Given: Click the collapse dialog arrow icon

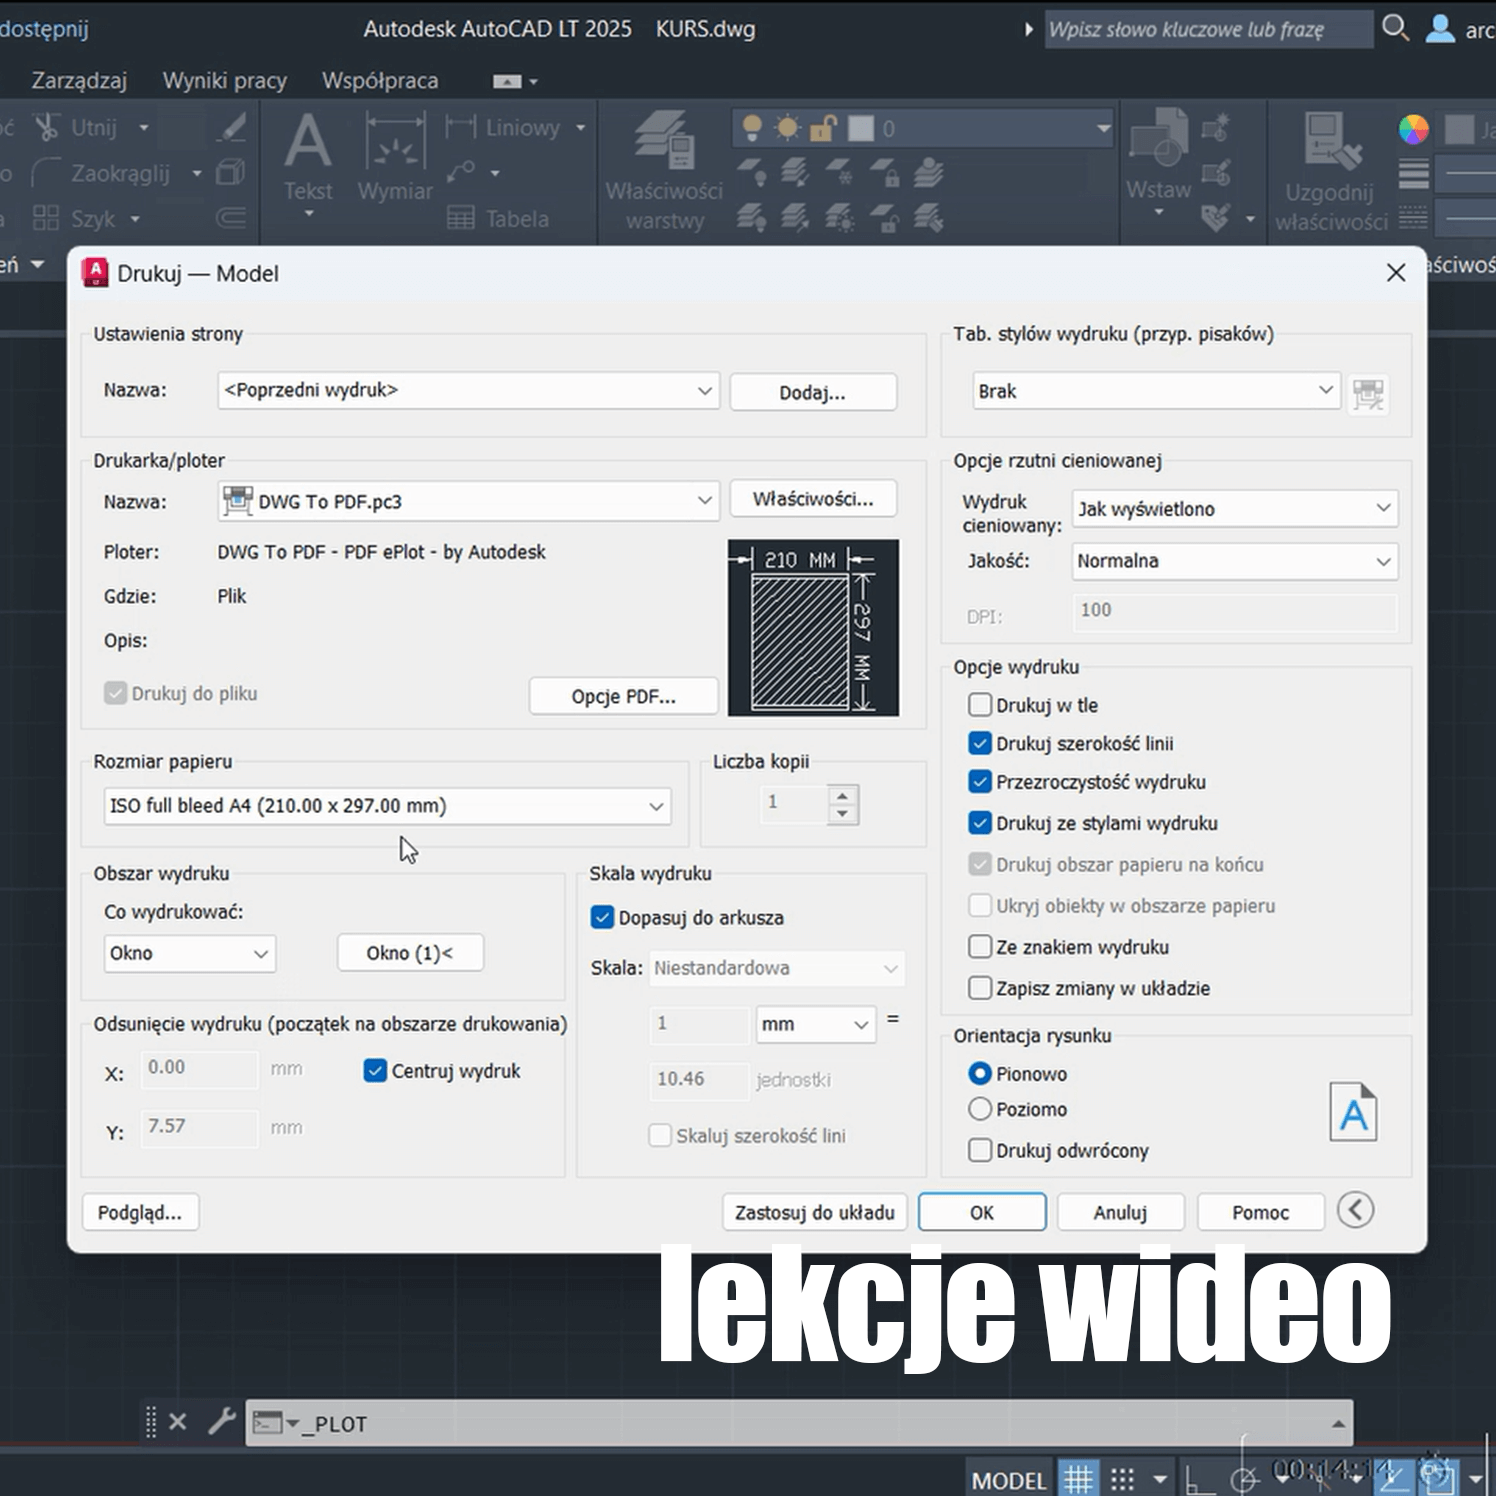Looking at the screenshot, I should (x=1355, y=1210).
